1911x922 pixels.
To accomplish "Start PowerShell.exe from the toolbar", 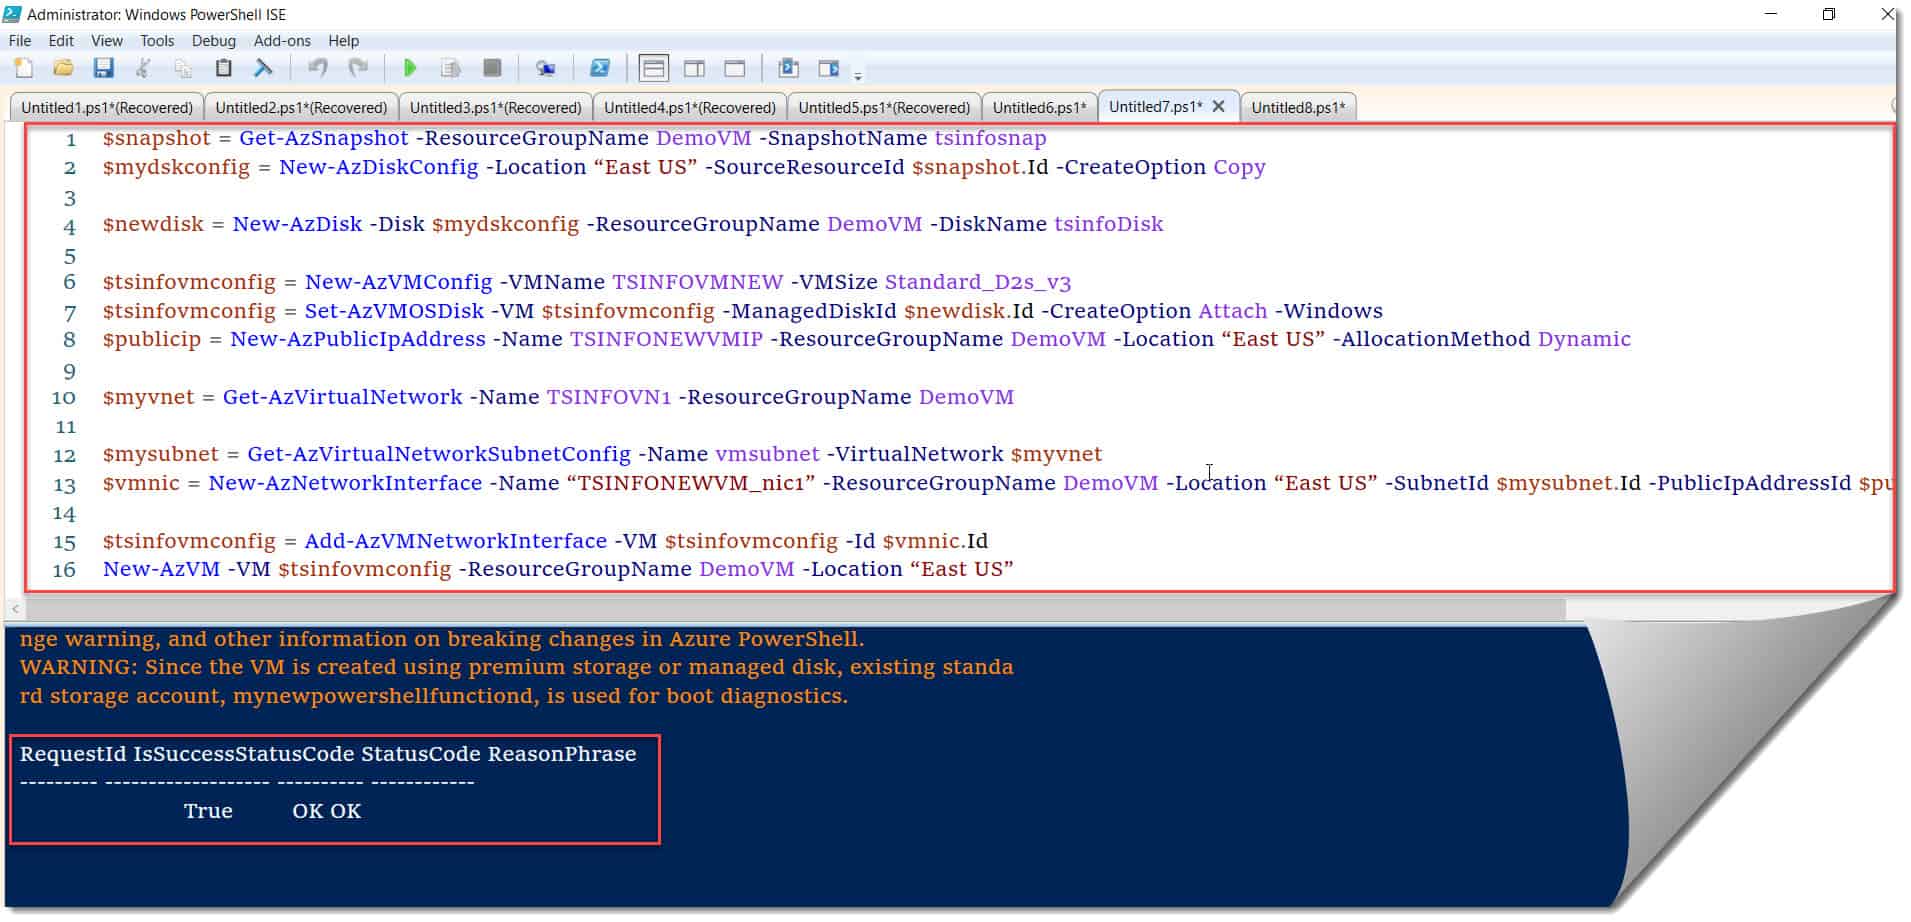I will tap(601, 68).
